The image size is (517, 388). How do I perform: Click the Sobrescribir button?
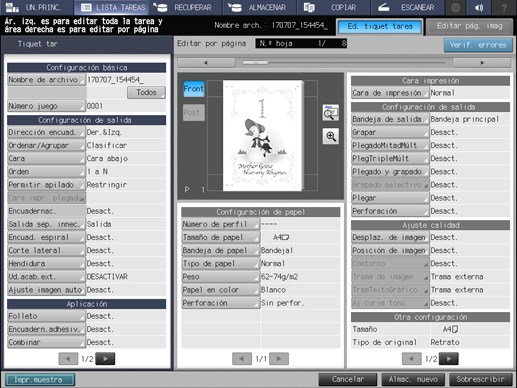[x=480, y=379]
